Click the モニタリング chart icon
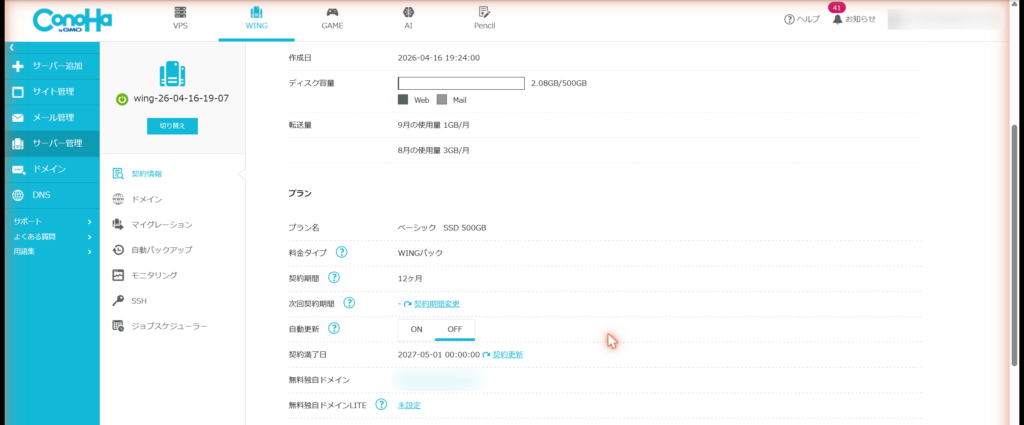Viewport: 1024px width, 425px height. click(x=118, y=275)
